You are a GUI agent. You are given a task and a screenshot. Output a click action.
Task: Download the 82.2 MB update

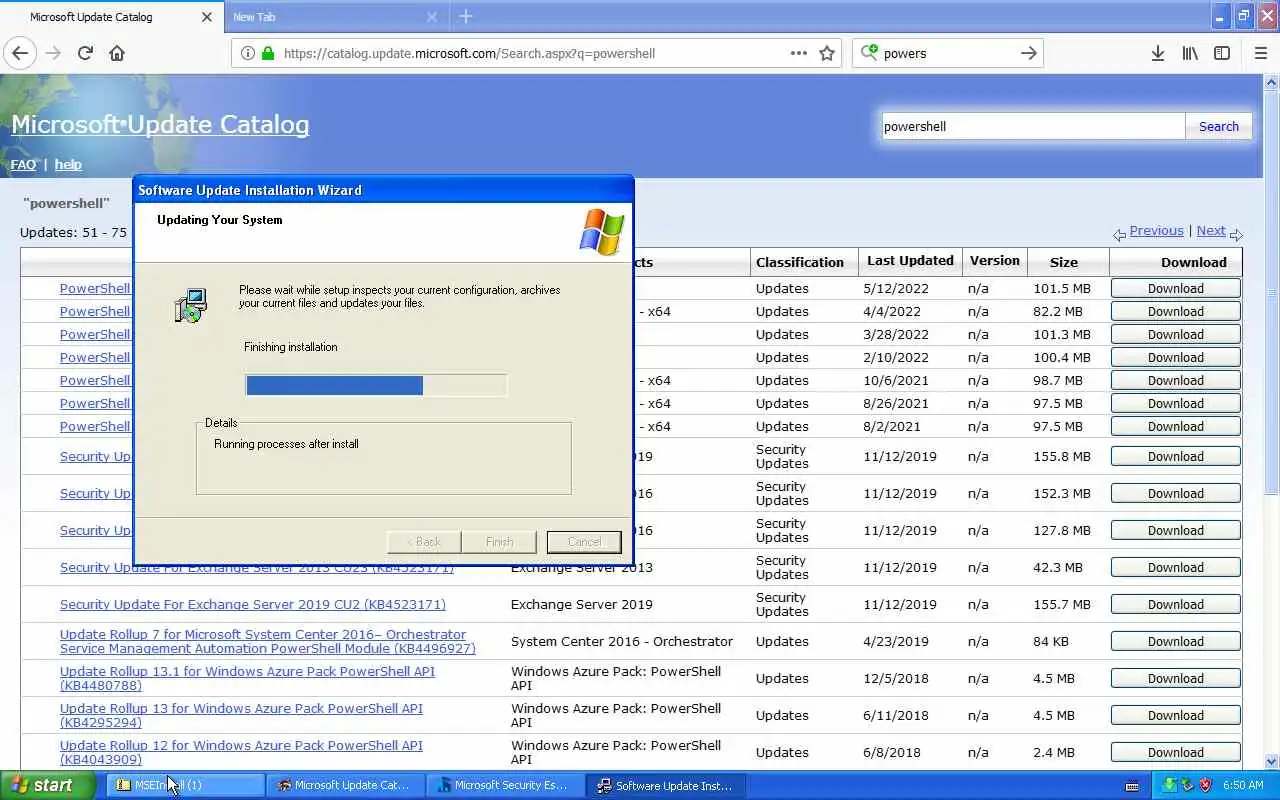pyautogui.click(x=1176, y=311)
